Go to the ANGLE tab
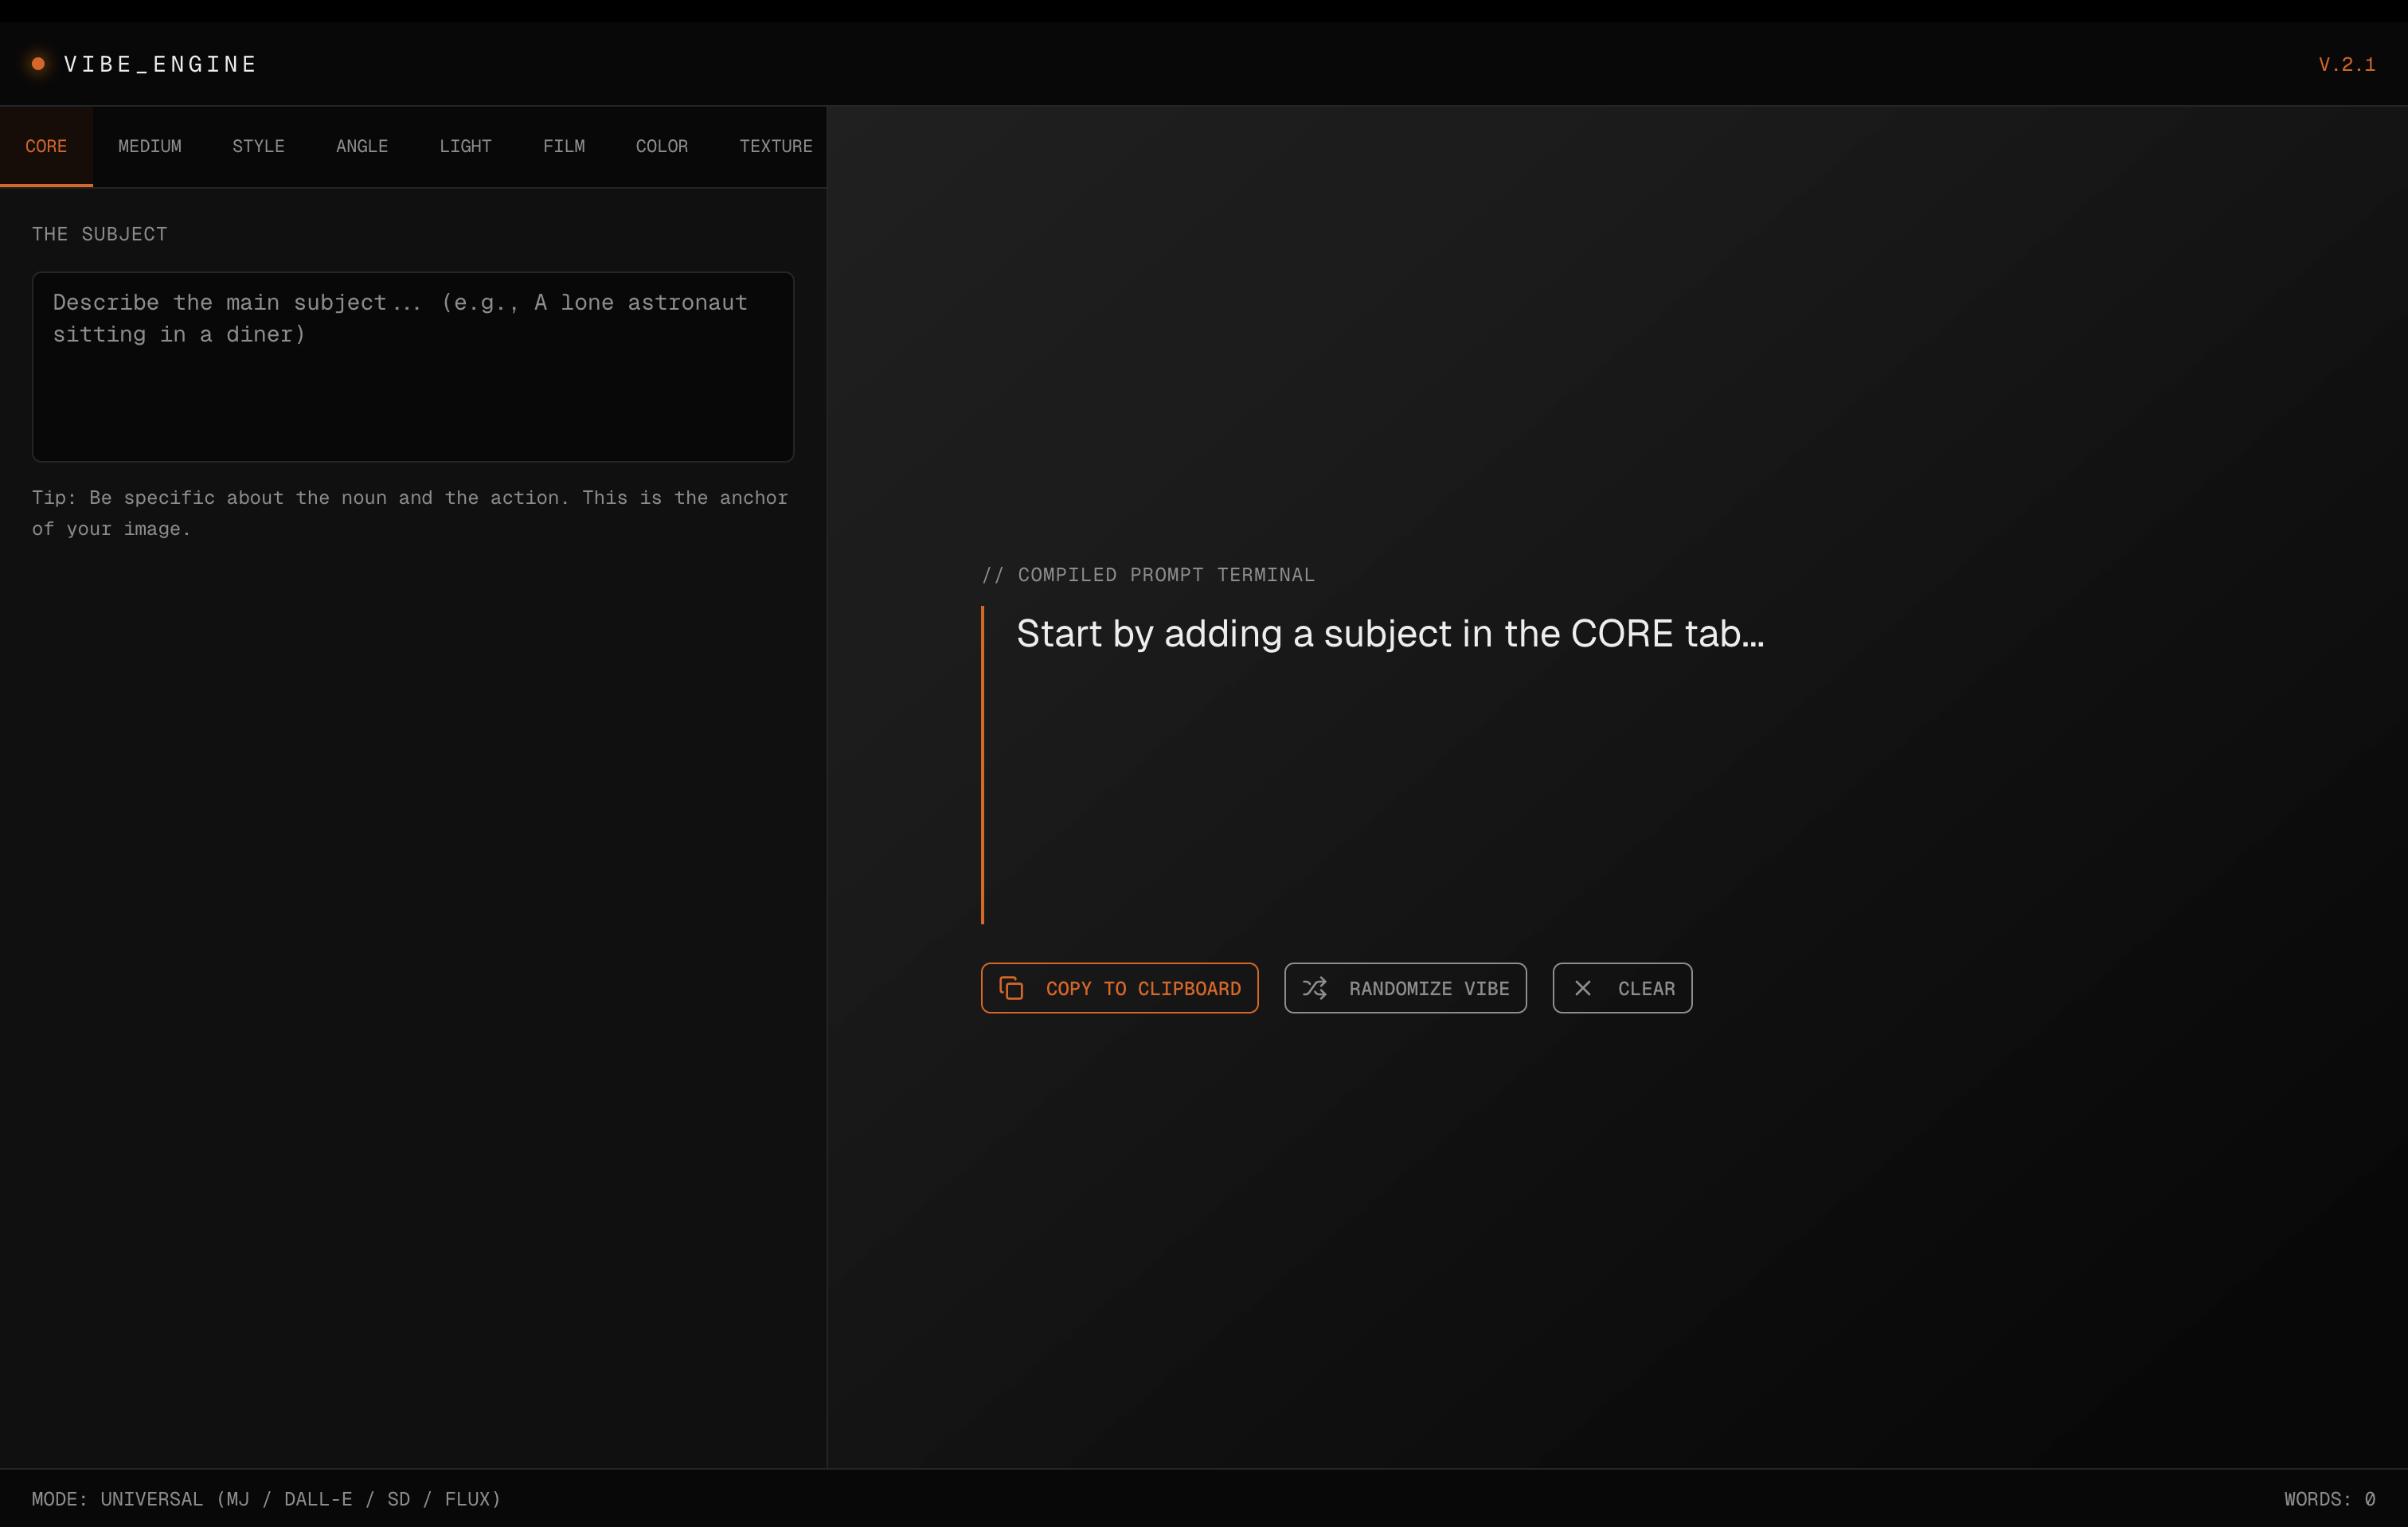The image size is (2408, 1527). click(x=362, y=146)
